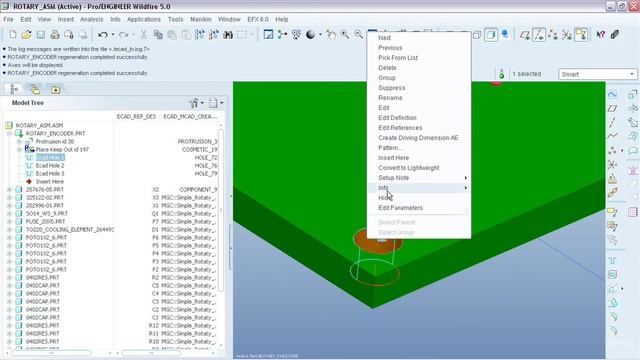
Task: Select the coordinate system tool in right toolbar
Action: (612, 164)
